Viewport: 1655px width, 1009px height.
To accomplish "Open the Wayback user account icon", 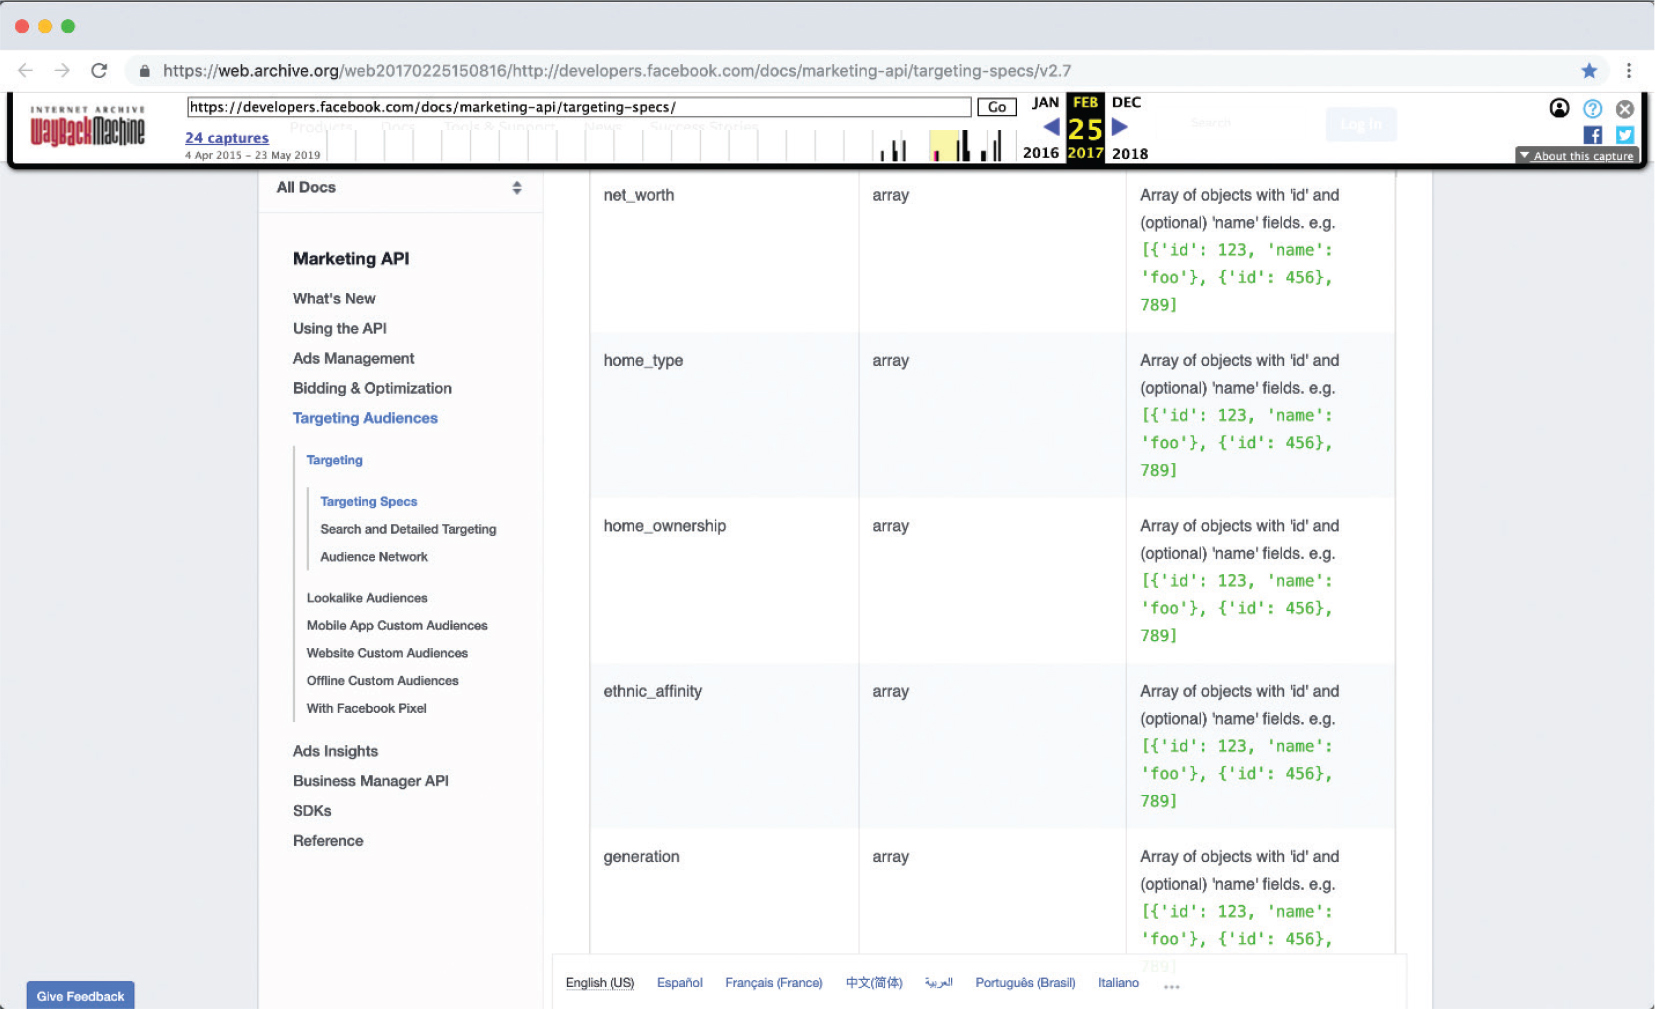I will [x=1559, y=108].
